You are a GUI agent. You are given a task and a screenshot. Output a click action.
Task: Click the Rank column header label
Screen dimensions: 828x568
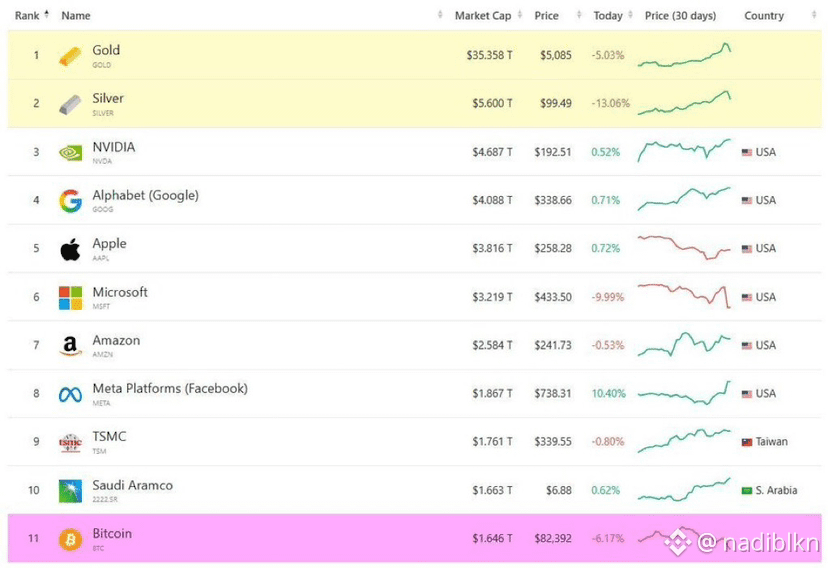coord(27,16)
